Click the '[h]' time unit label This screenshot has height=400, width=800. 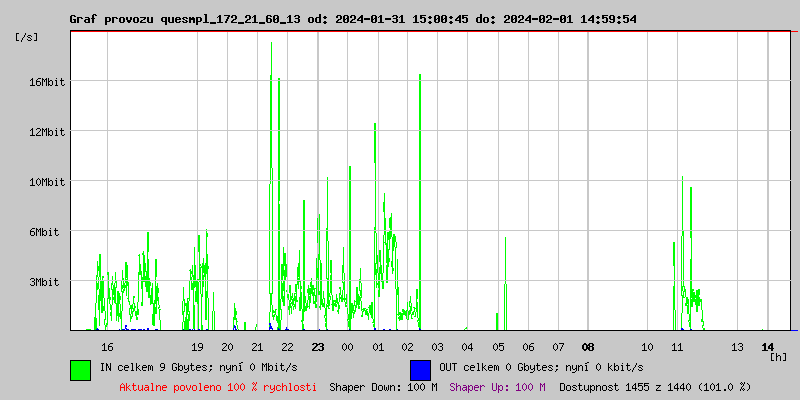tap(778, 357)
